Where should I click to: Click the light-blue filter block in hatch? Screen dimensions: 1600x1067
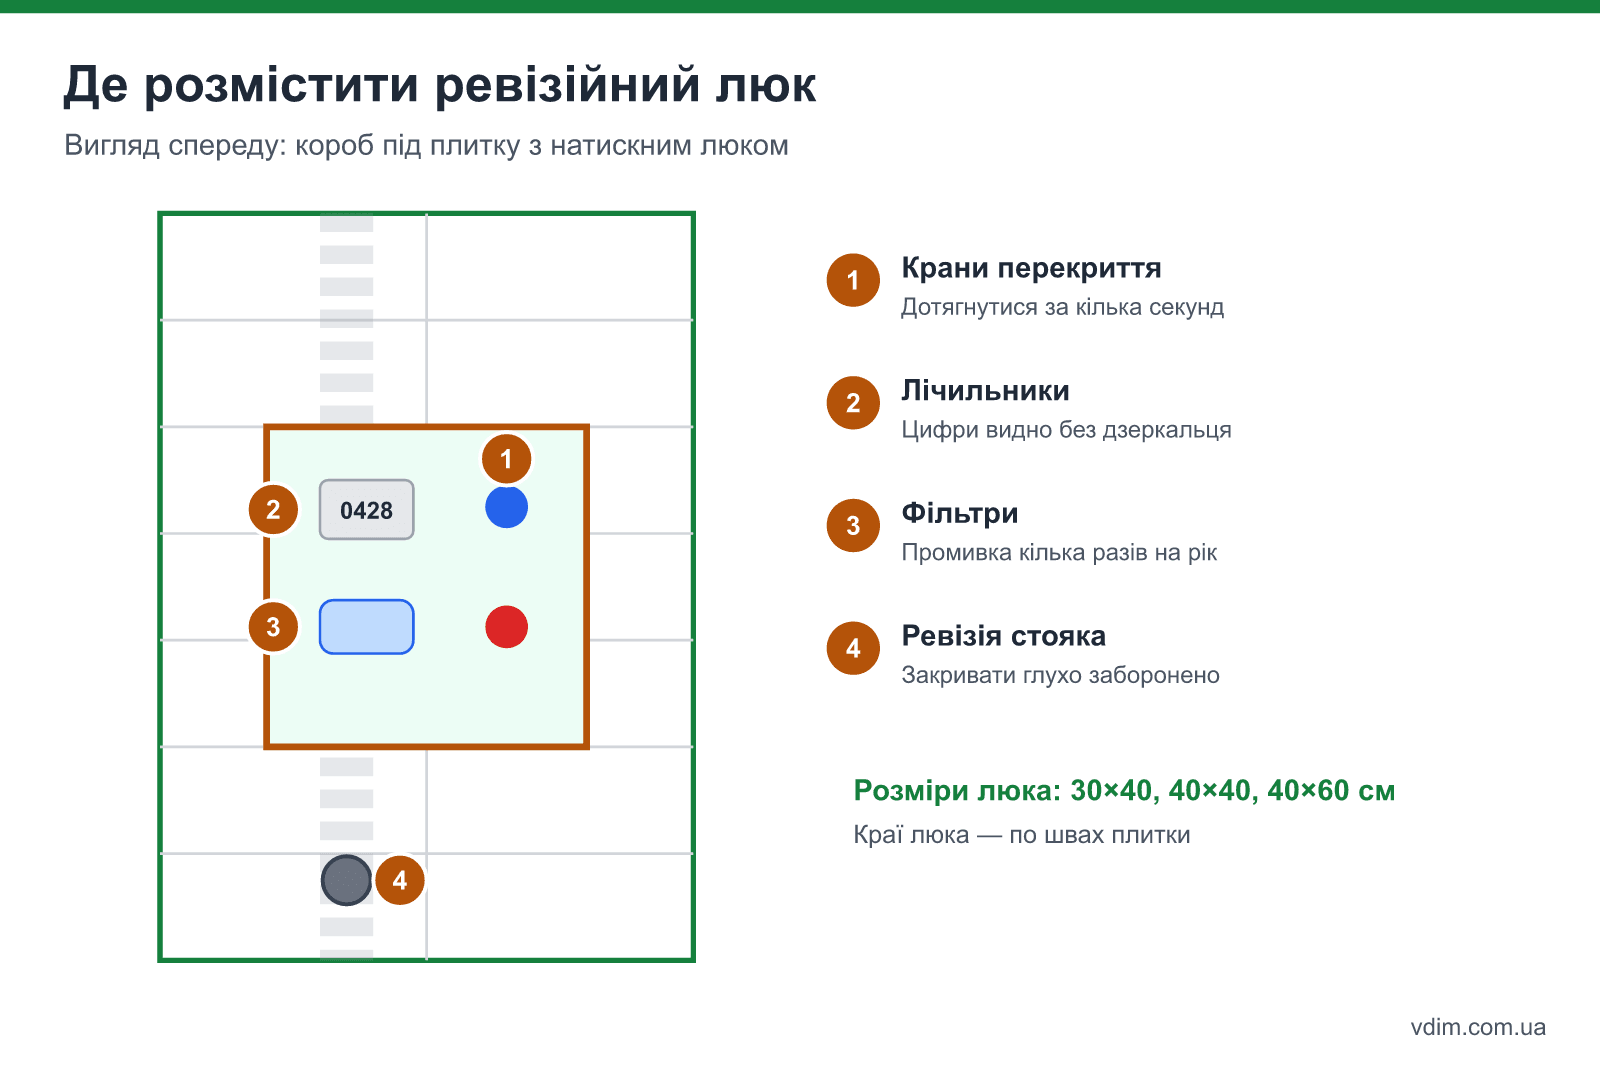tap(366, 627)
